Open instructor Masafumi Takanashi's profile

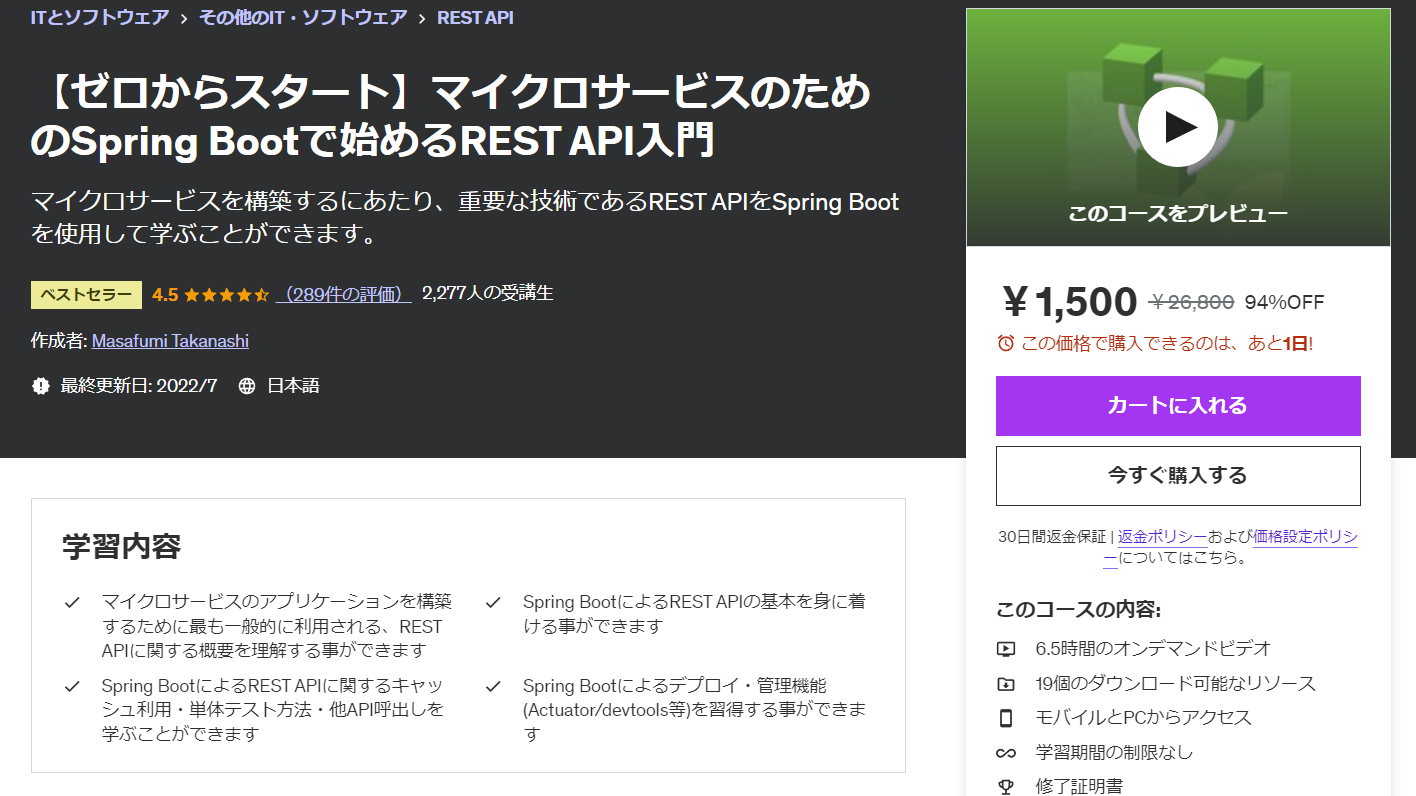click(x=170, y=341)
